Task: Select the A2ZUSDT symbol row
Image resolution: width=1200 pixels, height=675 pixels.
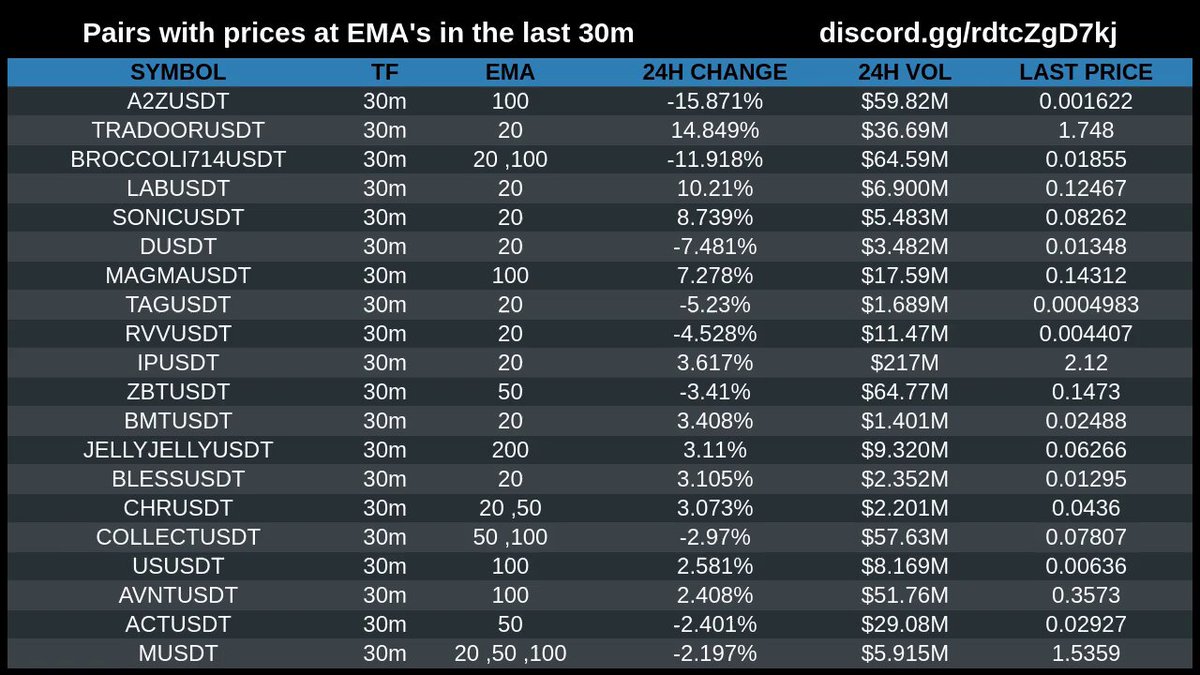Action: tap(178, 101)
